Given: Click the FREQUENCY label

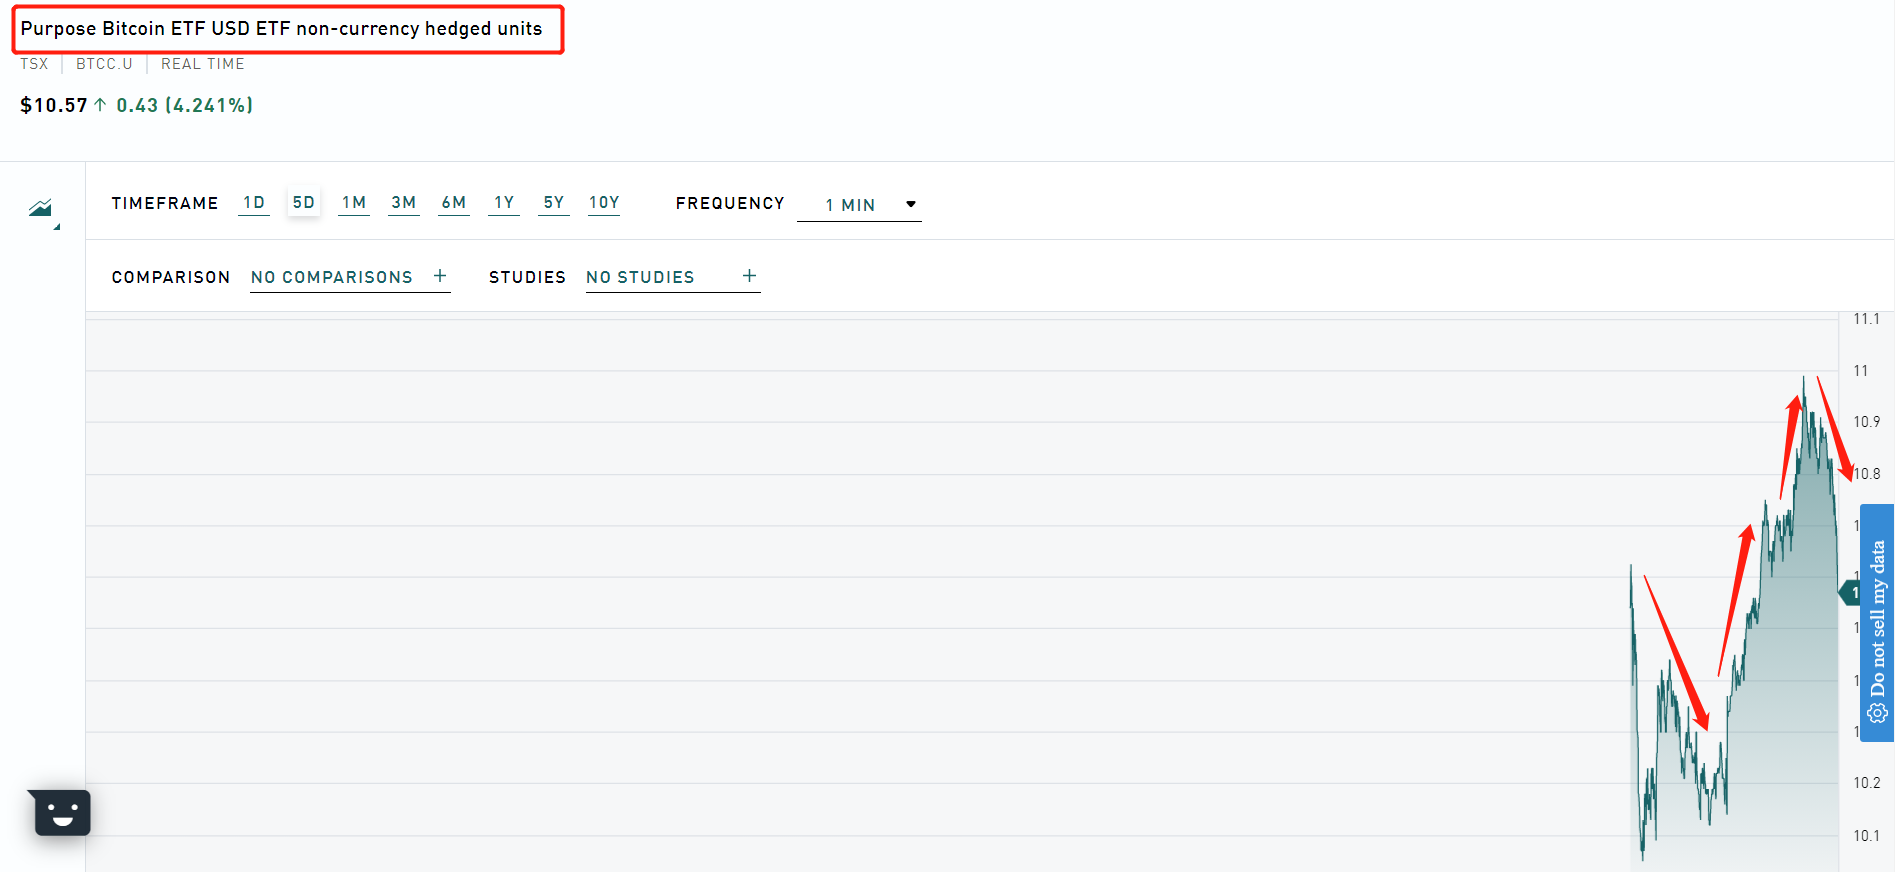Looking at the screenshot, I should (730, 203).
